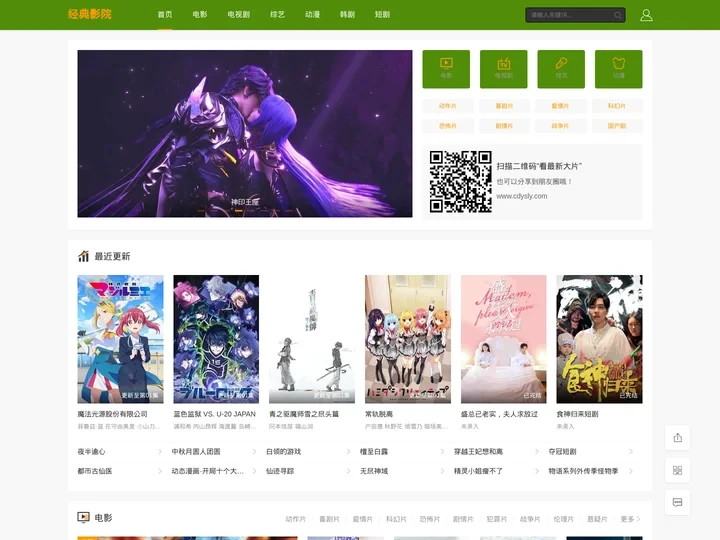Open the 综艺 nav menu item
Screen dimensions: 720x540
coord(277,15)
